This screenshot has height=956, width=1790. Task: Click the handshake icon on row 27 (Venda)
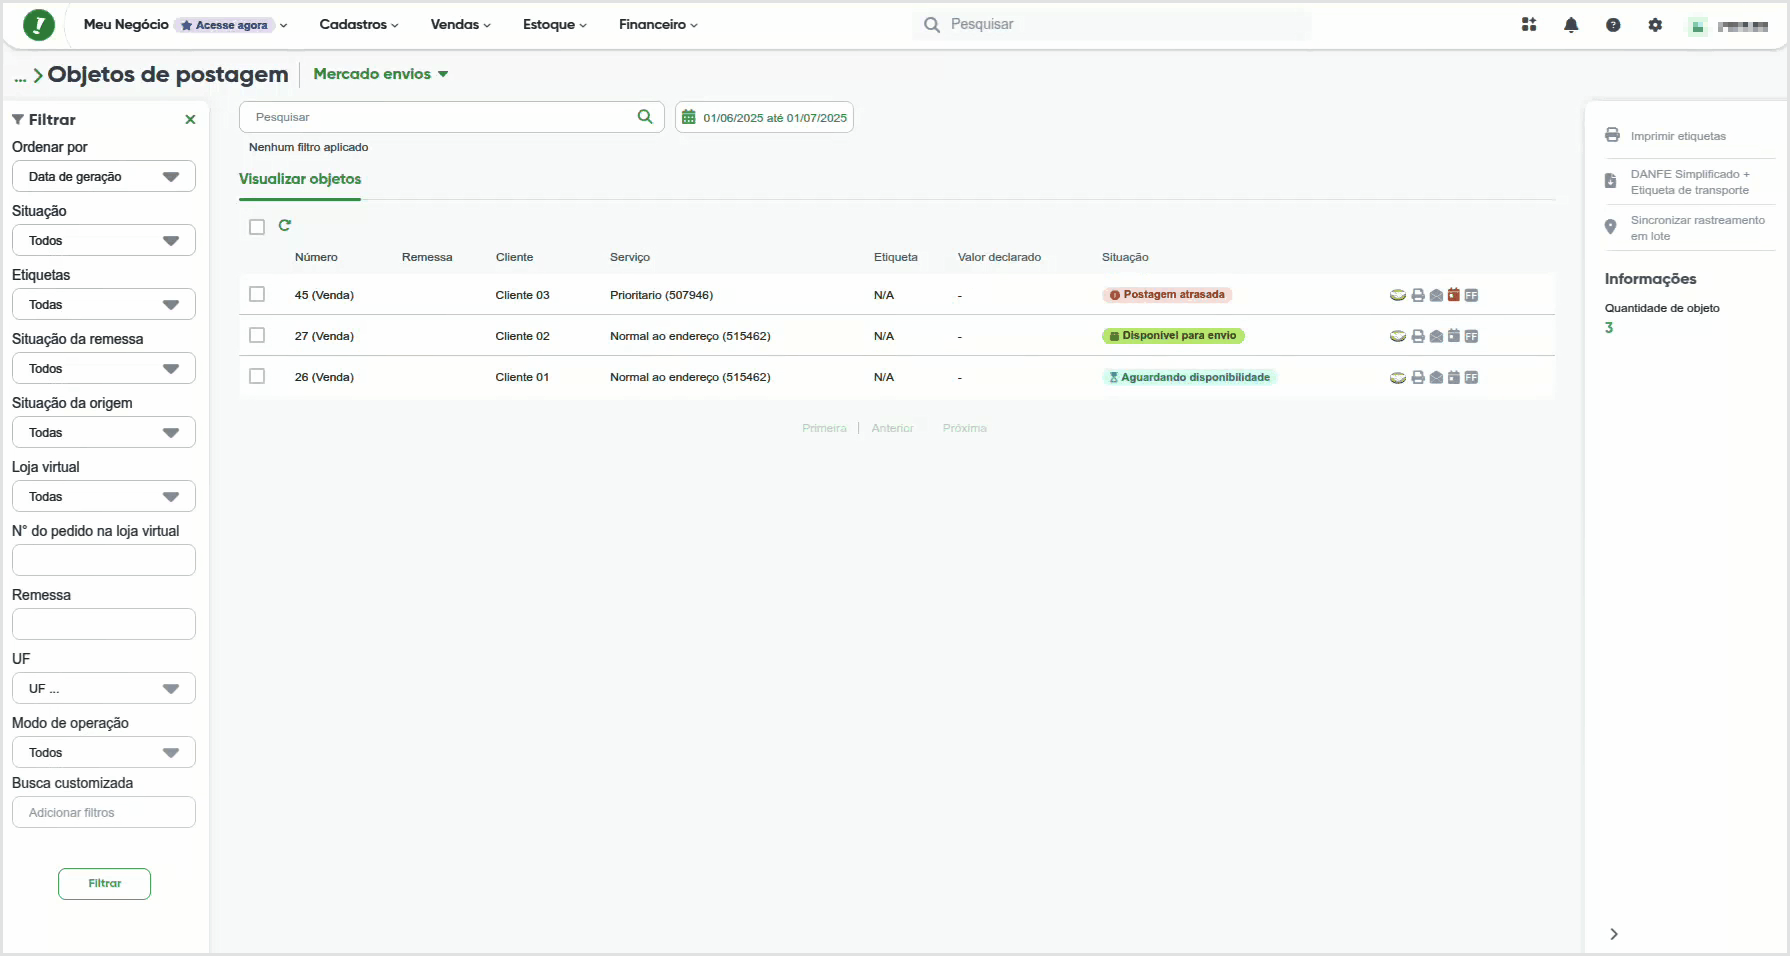coord(1398,336)
